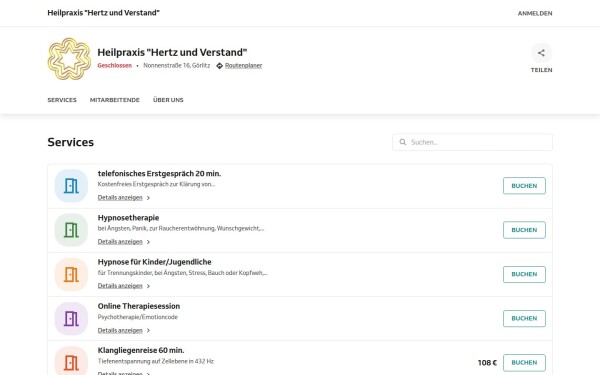The height and width of the screenshot is (375, 600).
Task: Click the golden star practice logo
Action: (69, 59)
